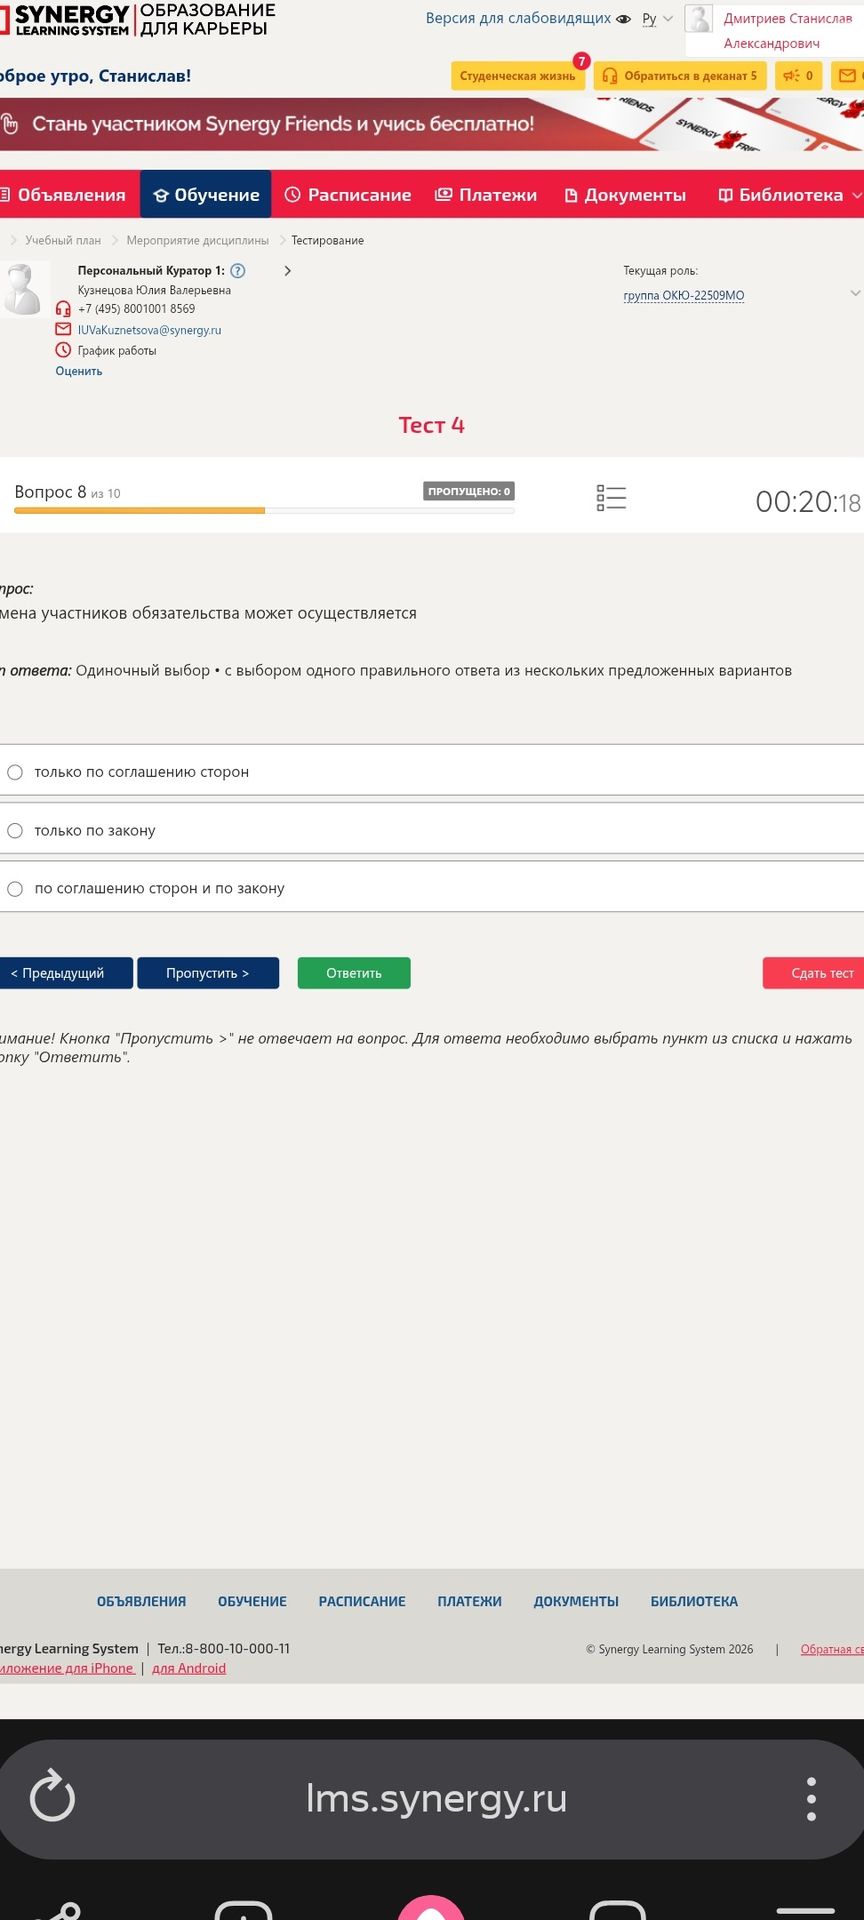The image size is (864, 1920).
Task: Select 'только по закону' option
Action: click(432, 830)
